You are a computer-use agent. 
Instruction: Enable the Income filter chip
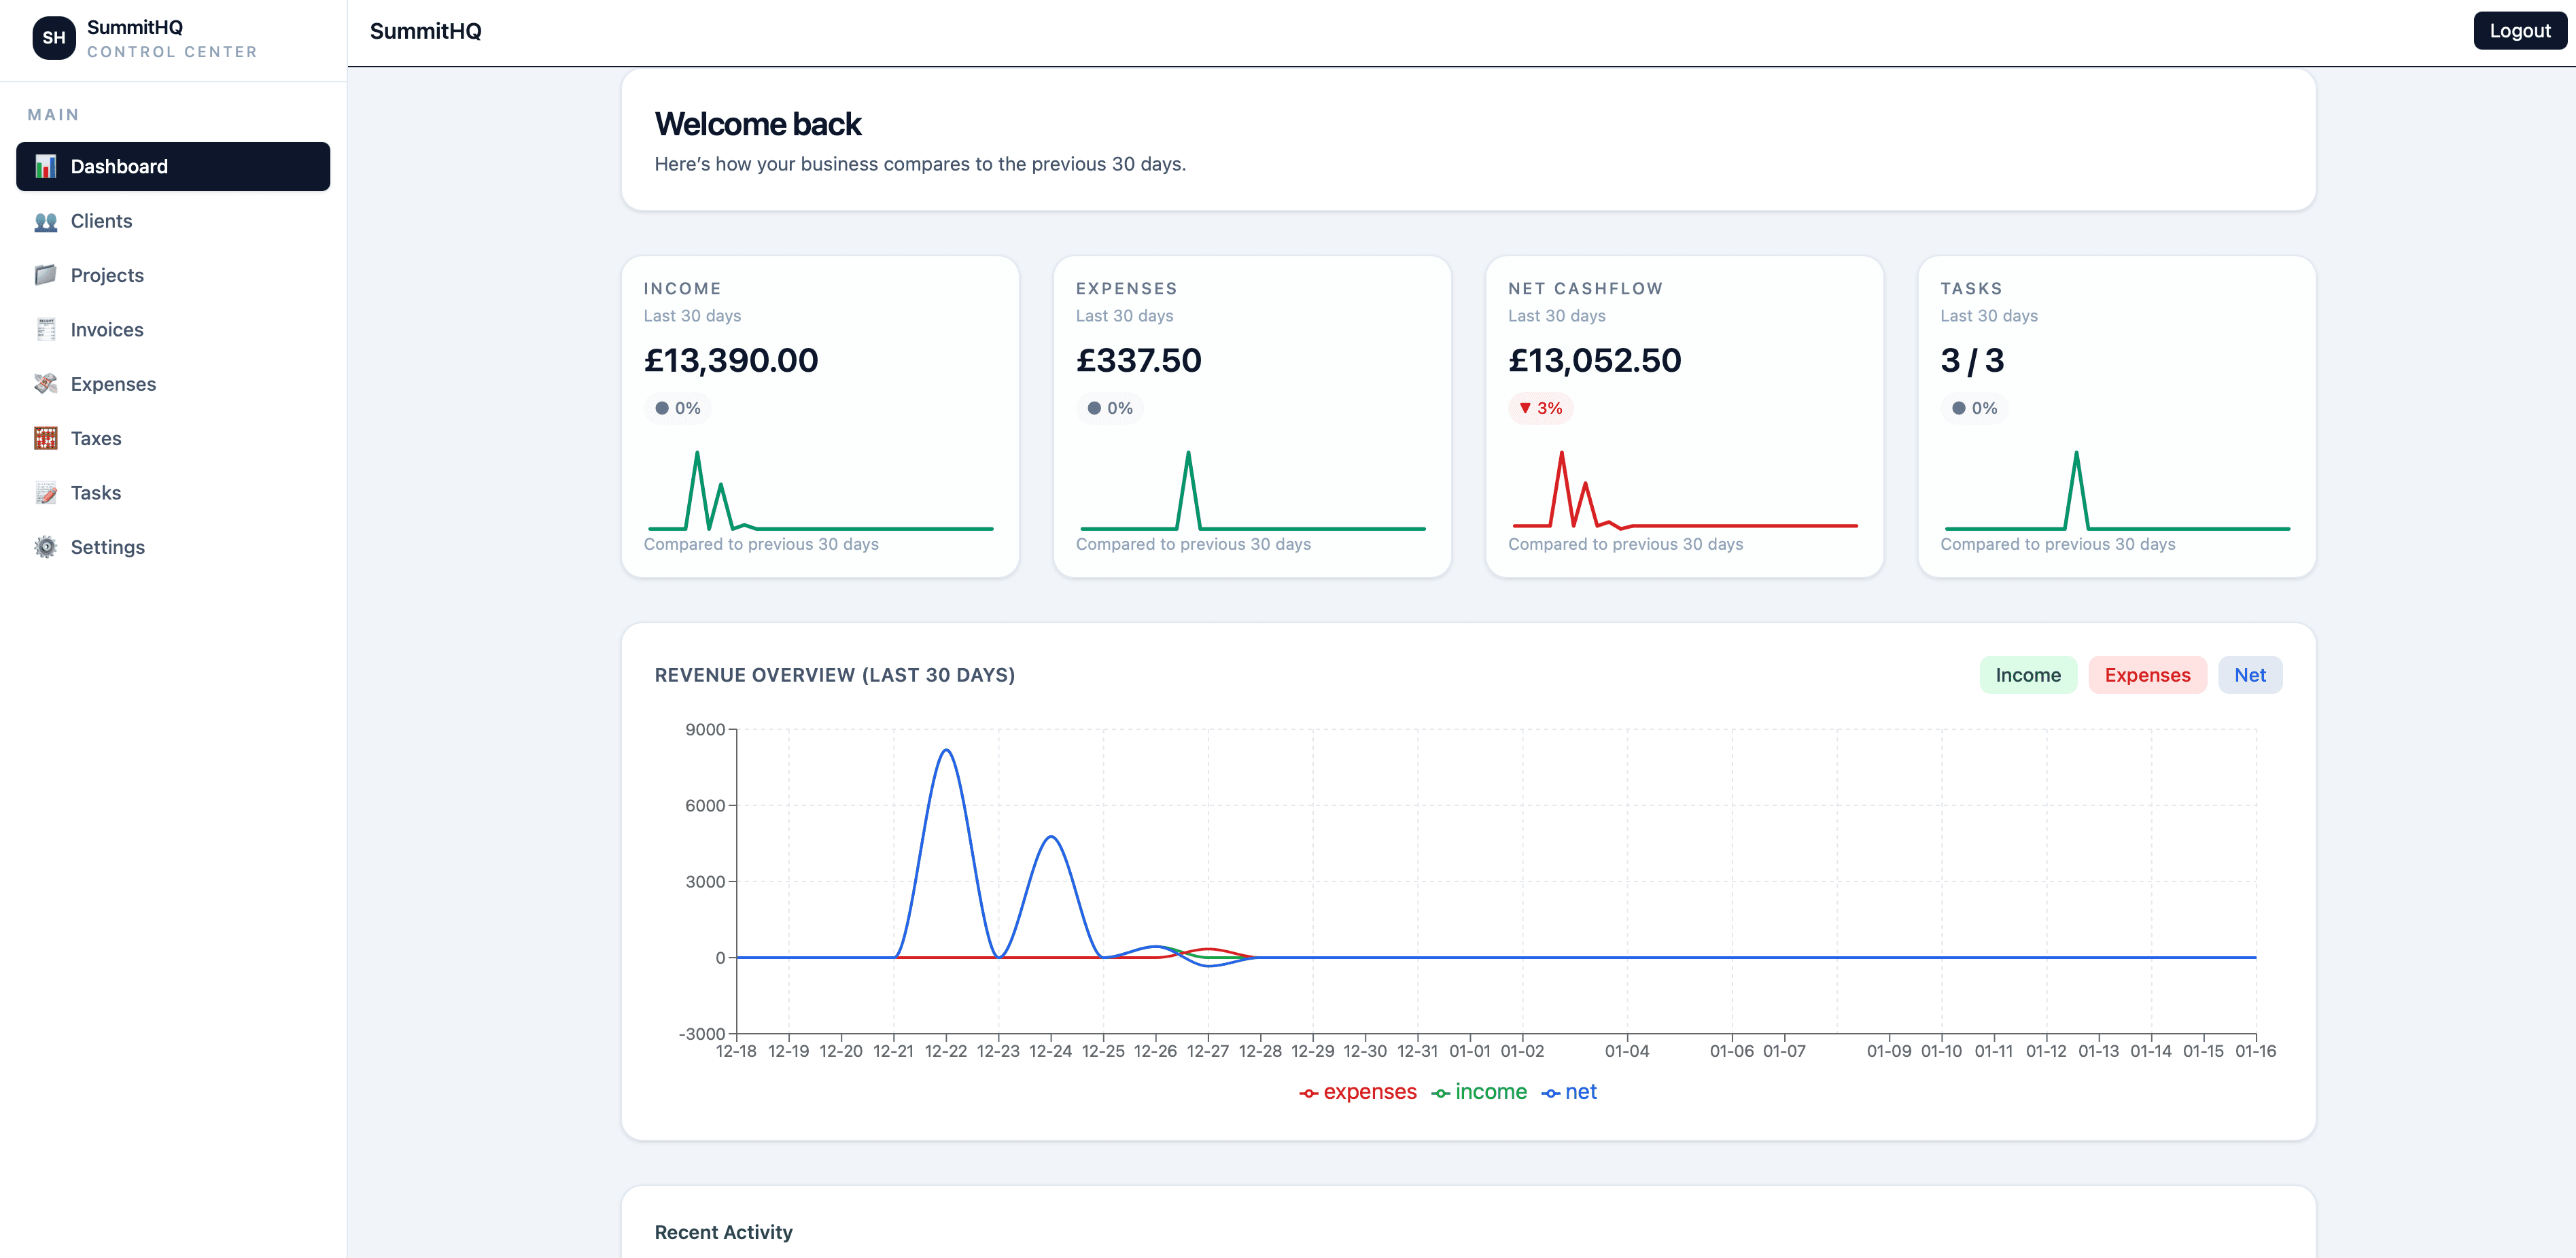click(x=2028, y=675)
